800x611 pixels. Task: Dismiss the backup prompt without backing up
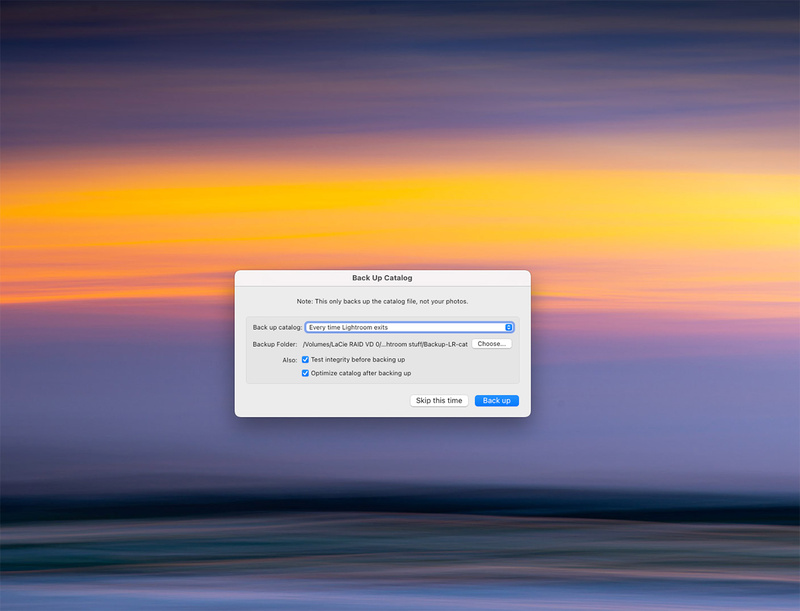438,400
